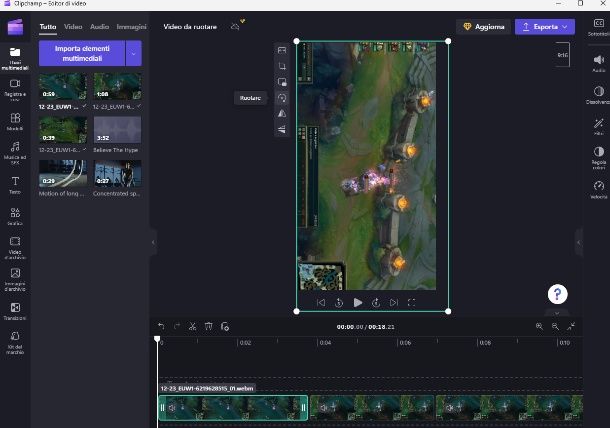This screenshot has height=428, width=610.
Task: Zoom in on the timeline
Action: coord(539,326)
